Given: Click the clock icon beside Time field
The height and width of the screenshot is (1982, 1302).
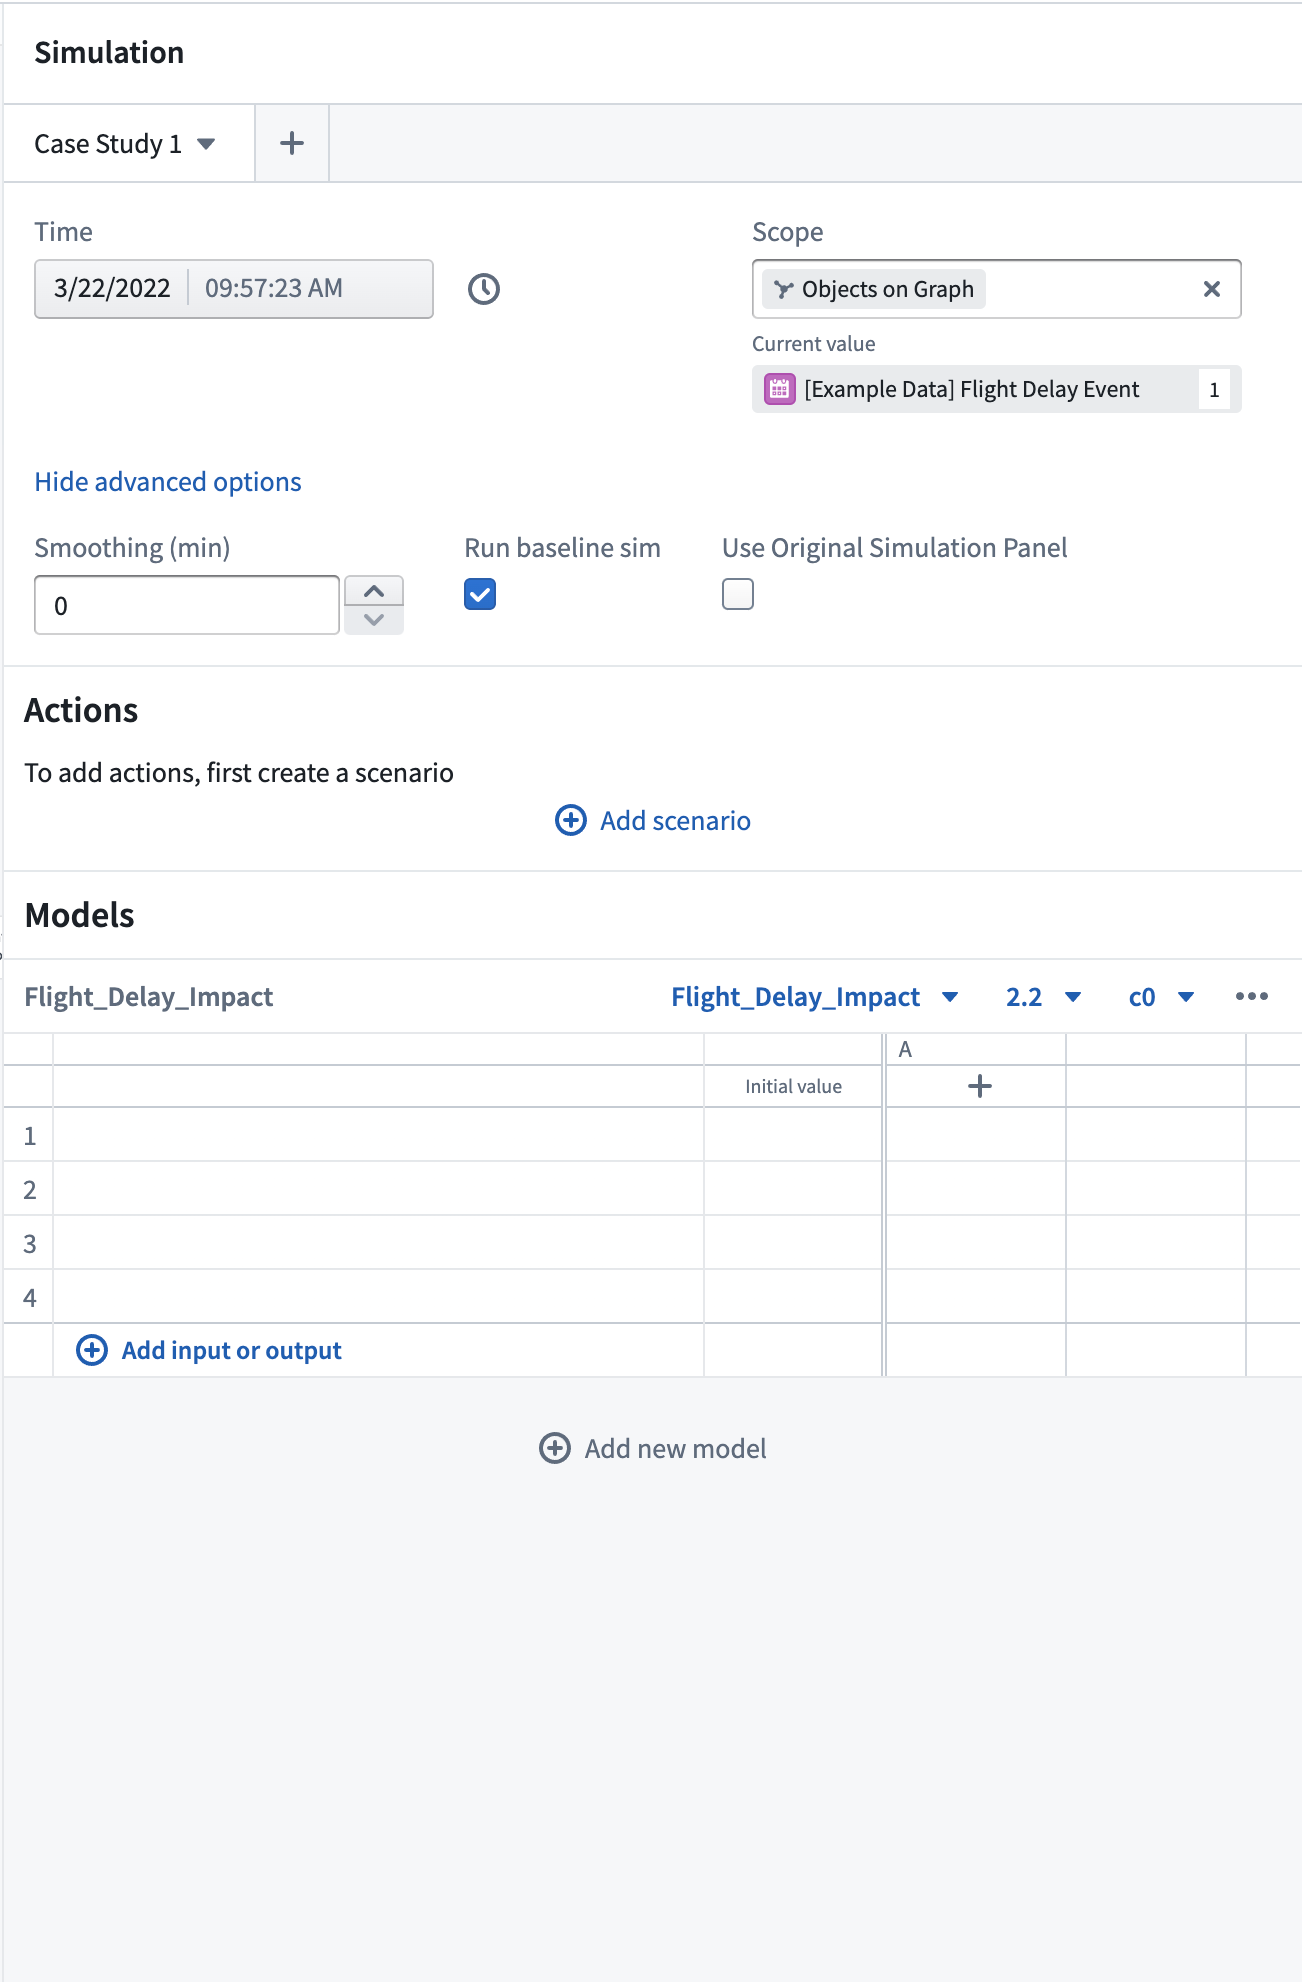Looking at the screenshot, I should (x=484, y=289).
